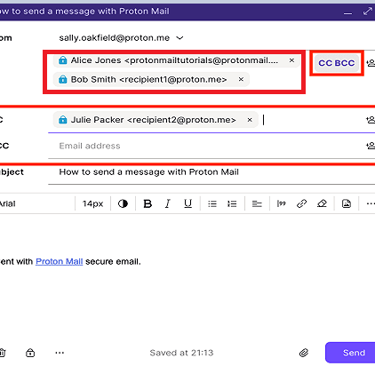Open more formatting options in toolbar
Image resolution: width=375 pixels, height=366 pixels.
click(370, 204)
